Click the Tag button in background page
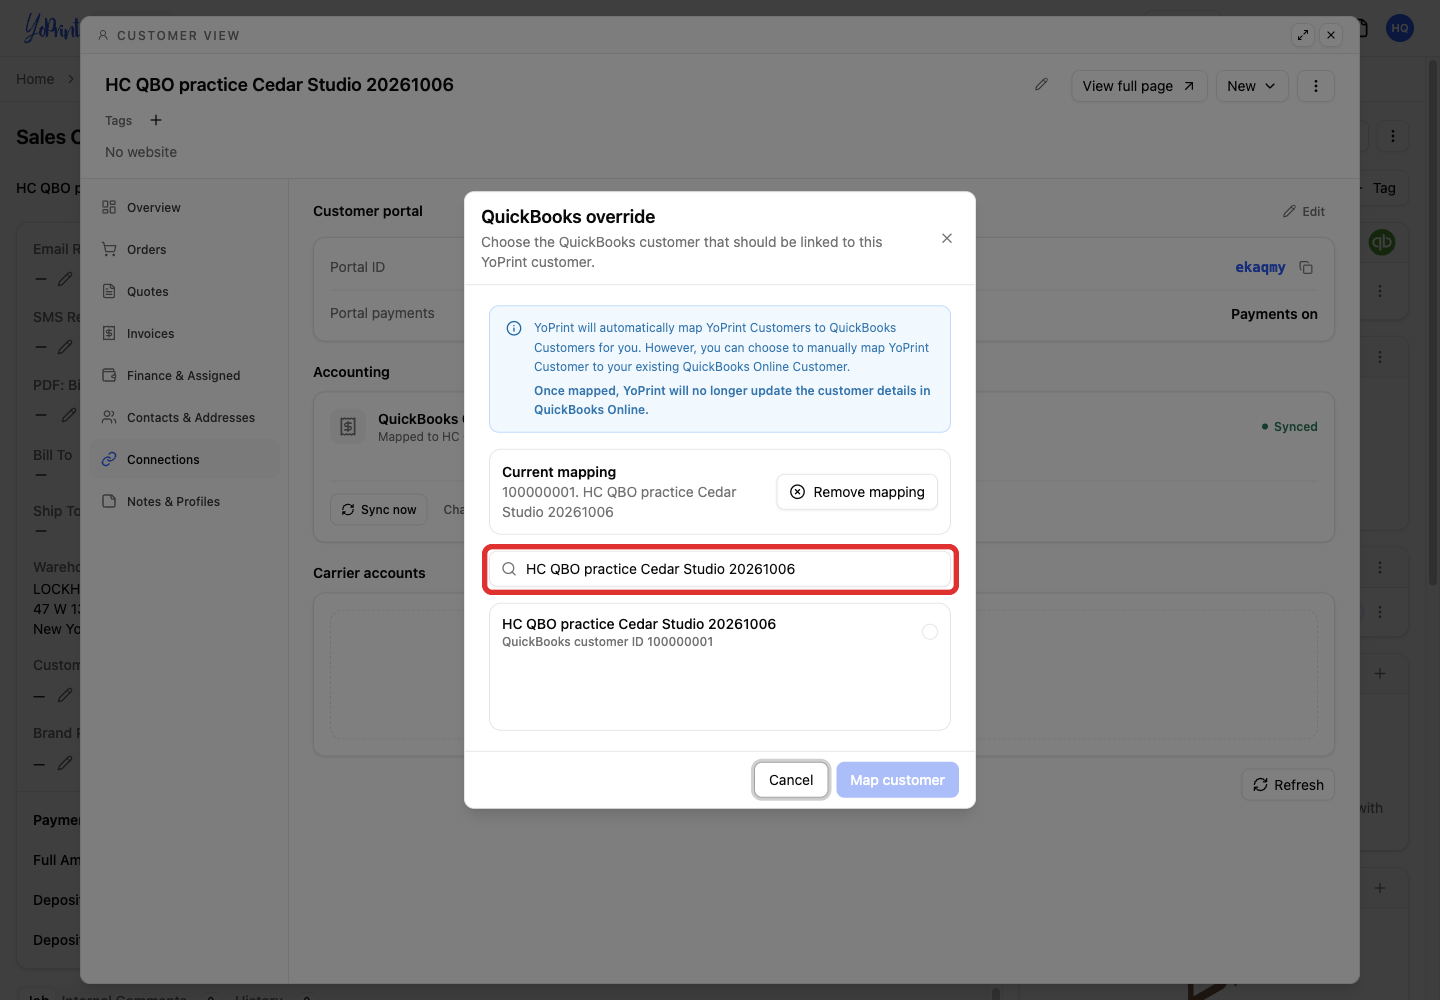 pyautogui.click(x=1384, y=188)
